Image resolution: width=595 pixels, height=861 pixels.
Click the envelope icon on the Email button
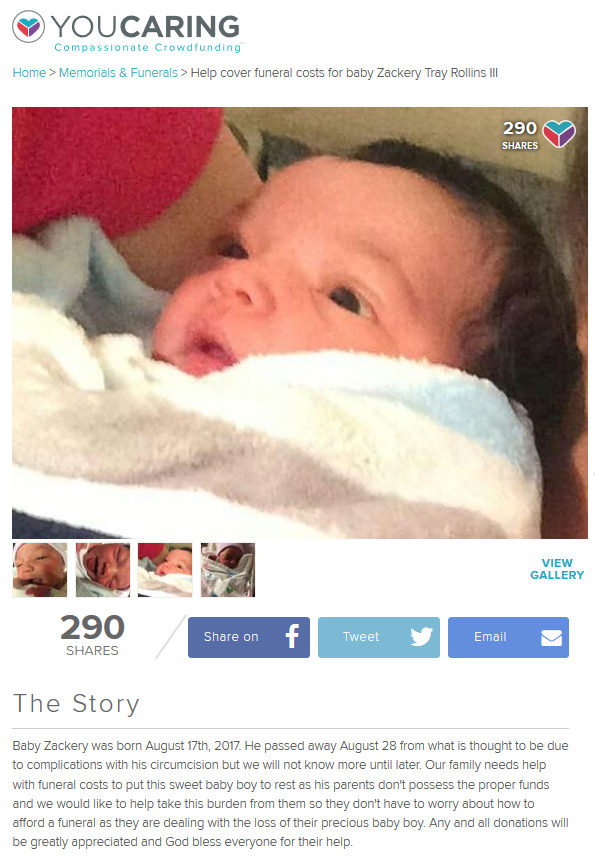tap(551, 638)
